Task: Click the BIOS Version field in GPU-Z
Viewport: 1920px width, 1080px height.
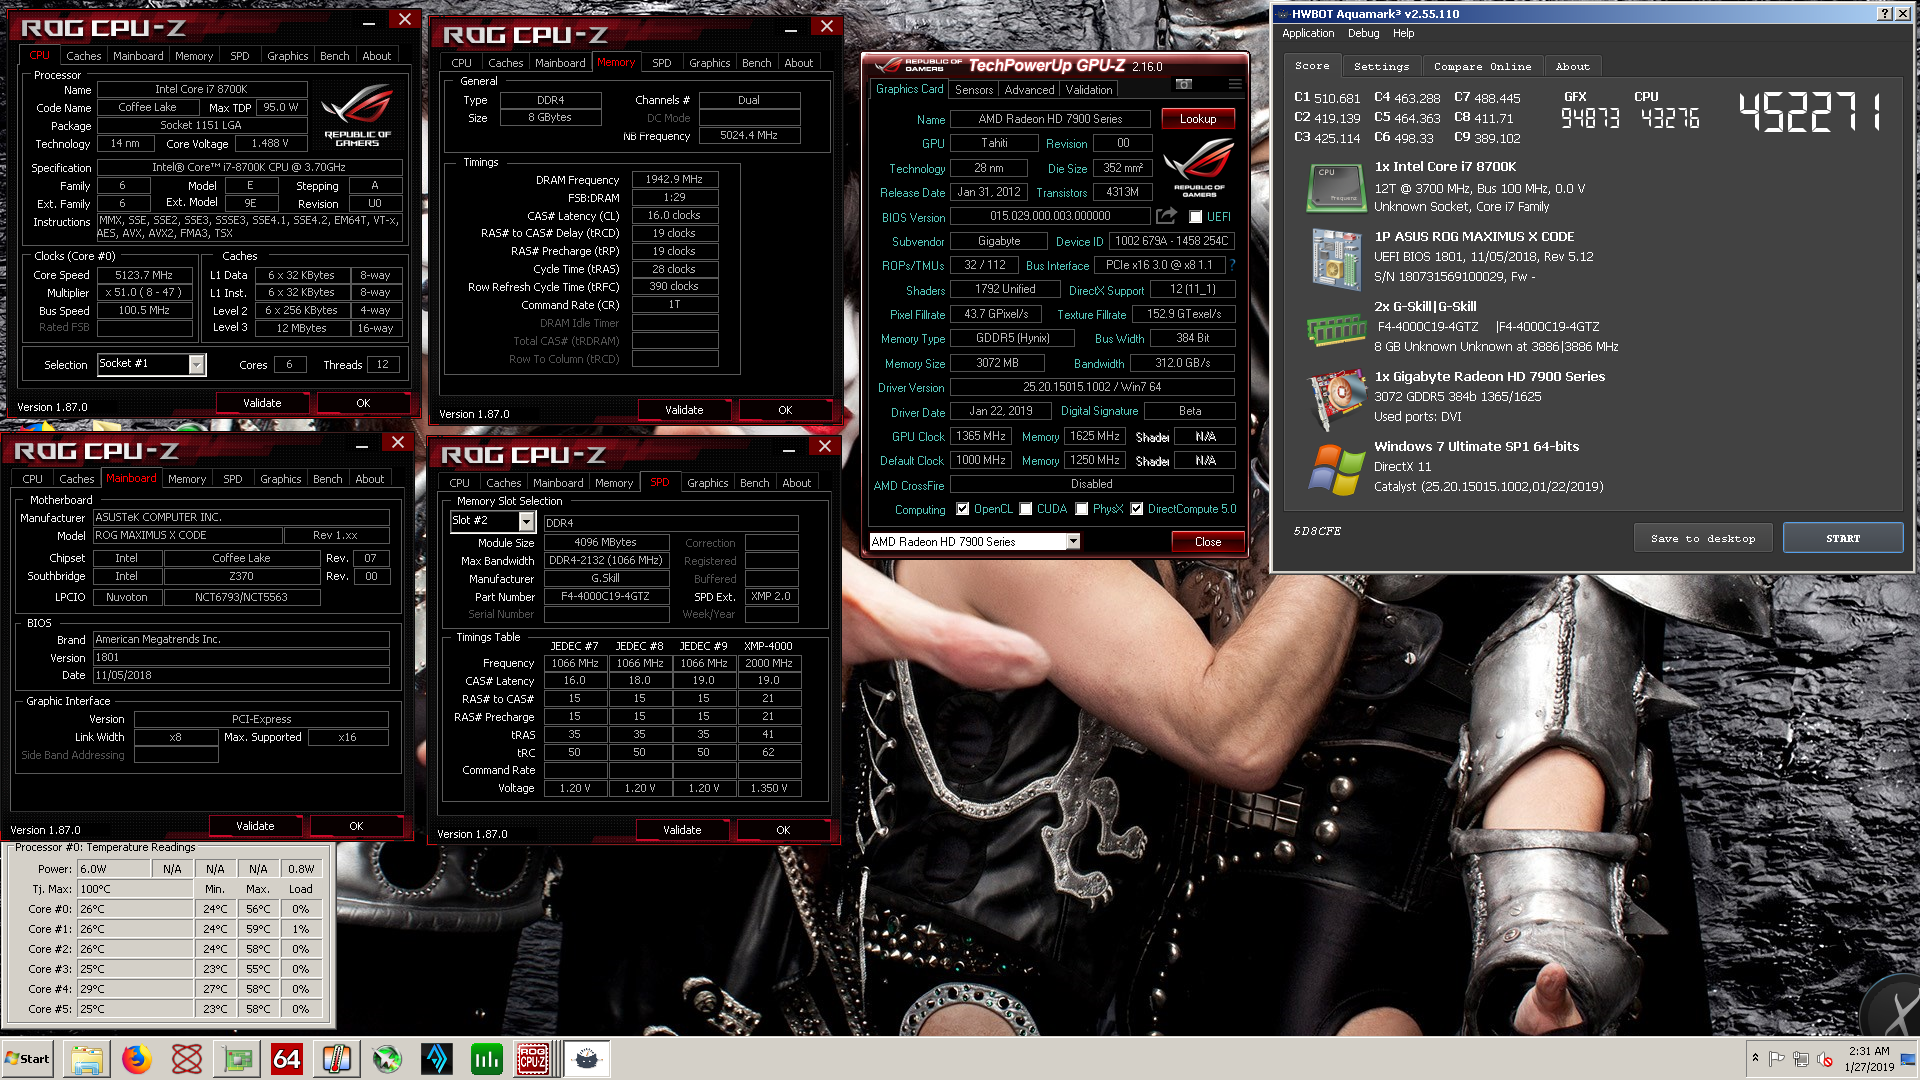Action: pos(1050,216)
